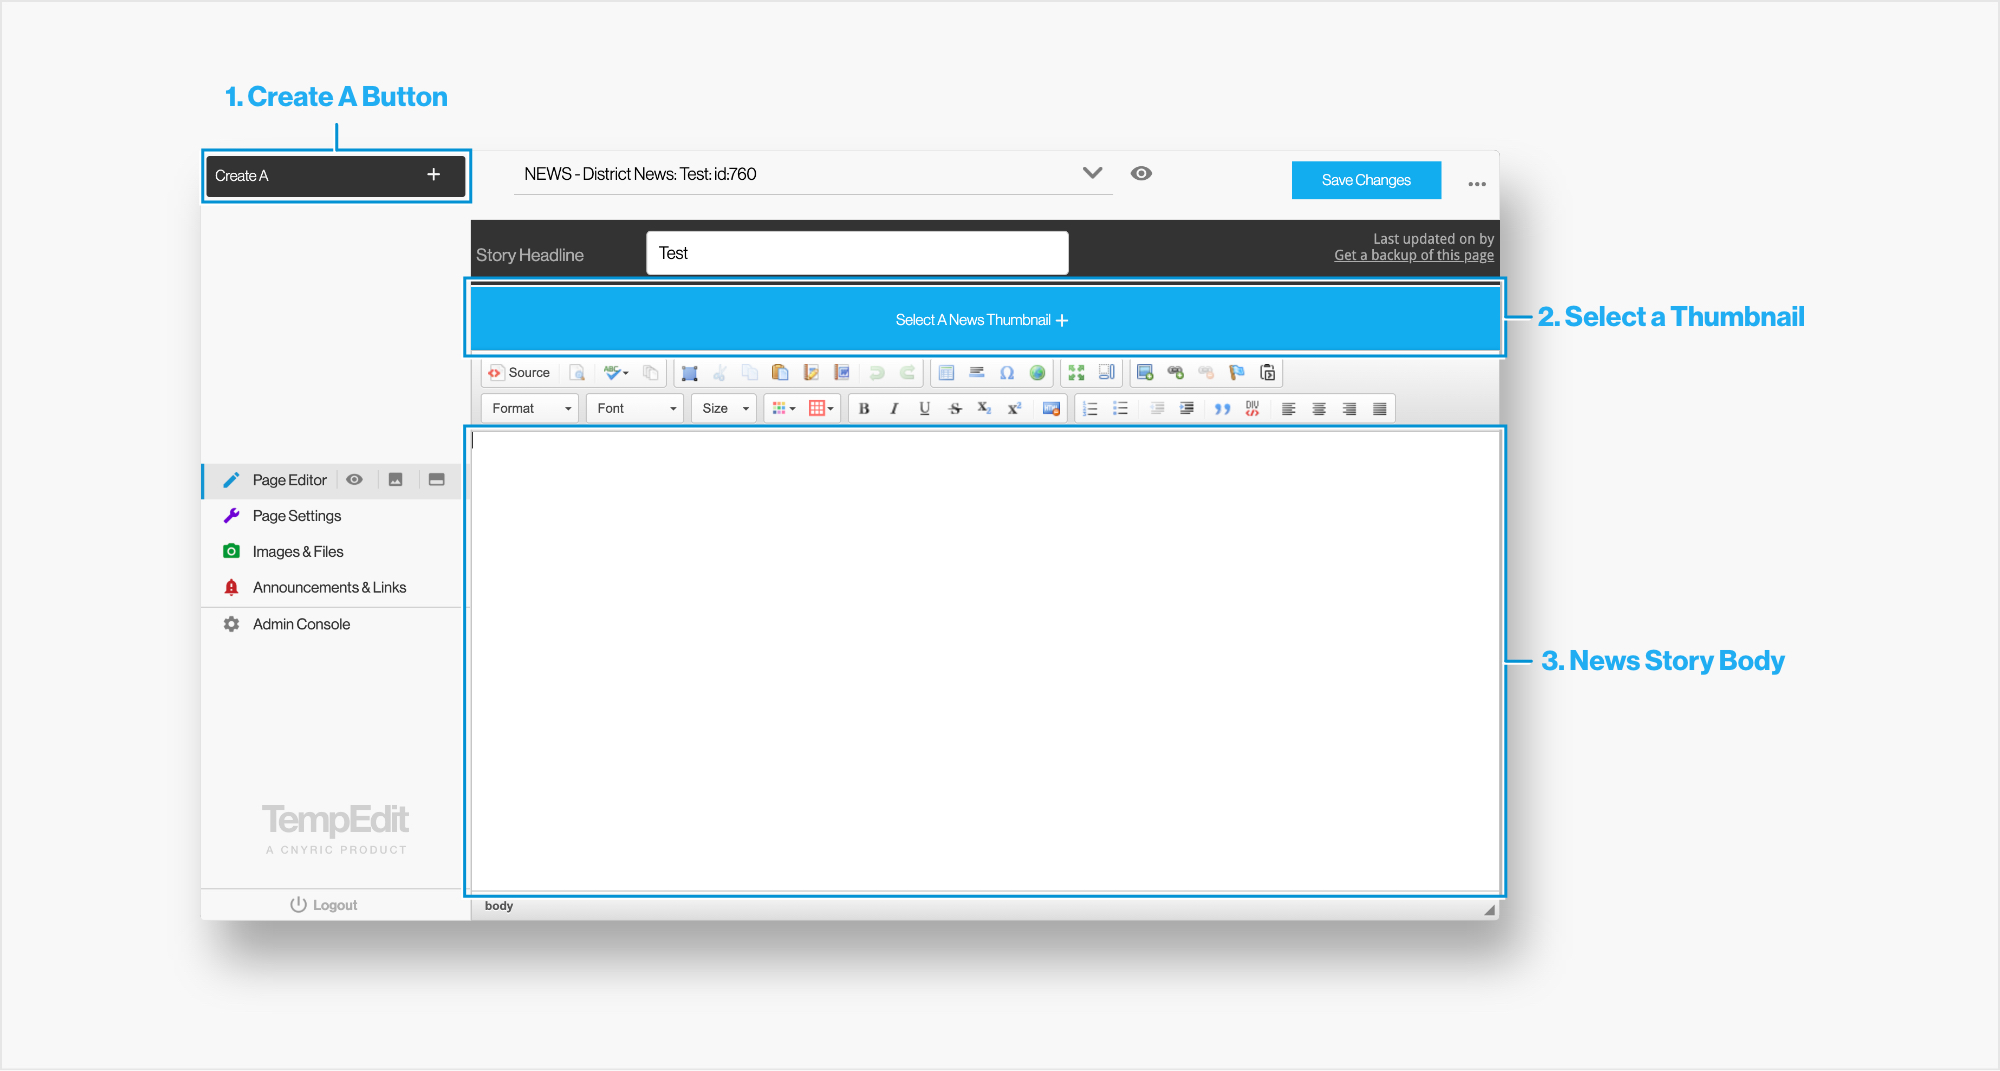
Task: Click the eye icon in Page Editor row
Action: [x=354, y=480]
